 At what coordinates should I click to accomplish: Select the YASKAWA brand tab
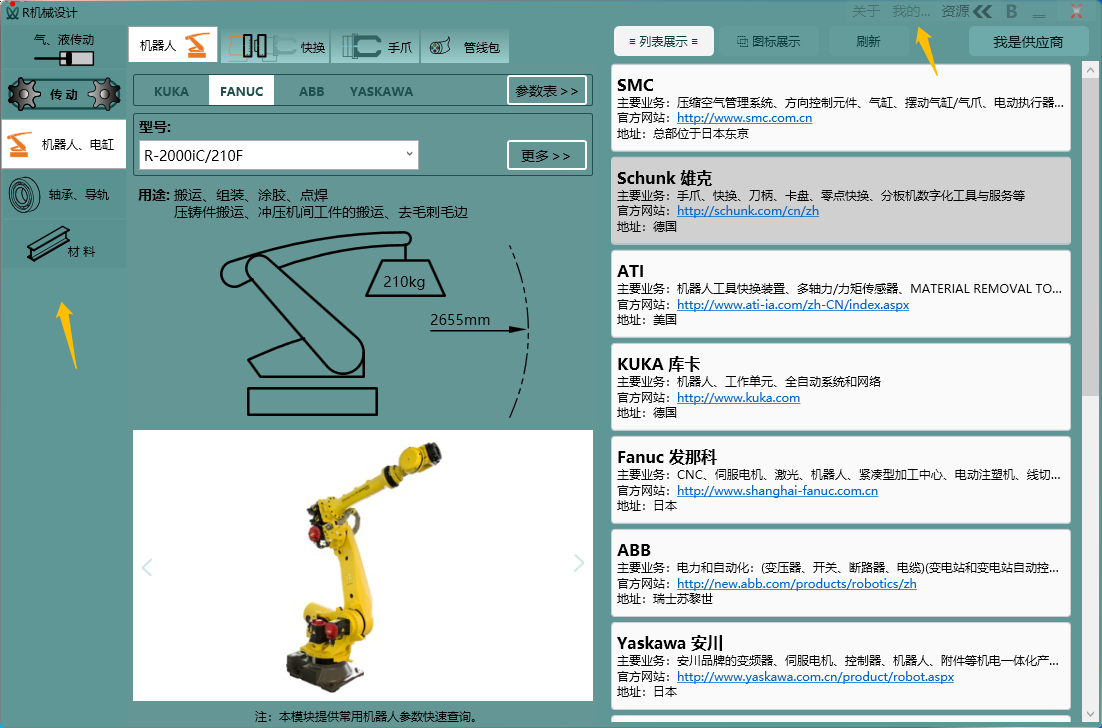382,91
